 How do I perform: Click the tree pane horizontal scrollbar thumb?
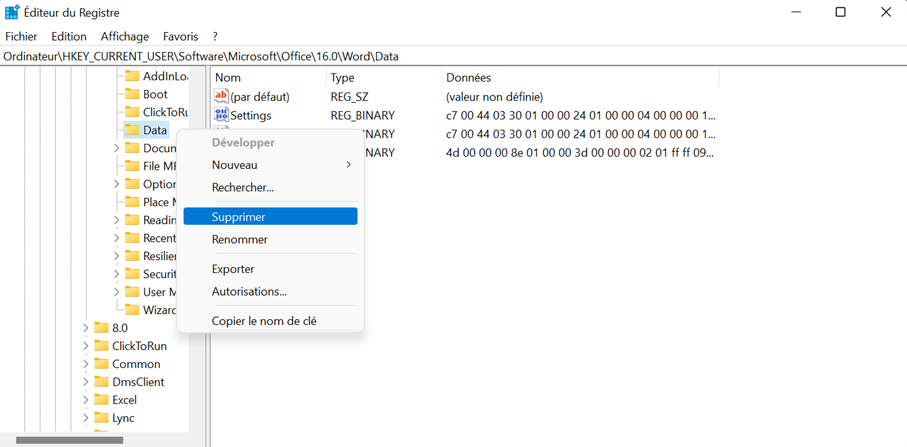pos(69,440)
